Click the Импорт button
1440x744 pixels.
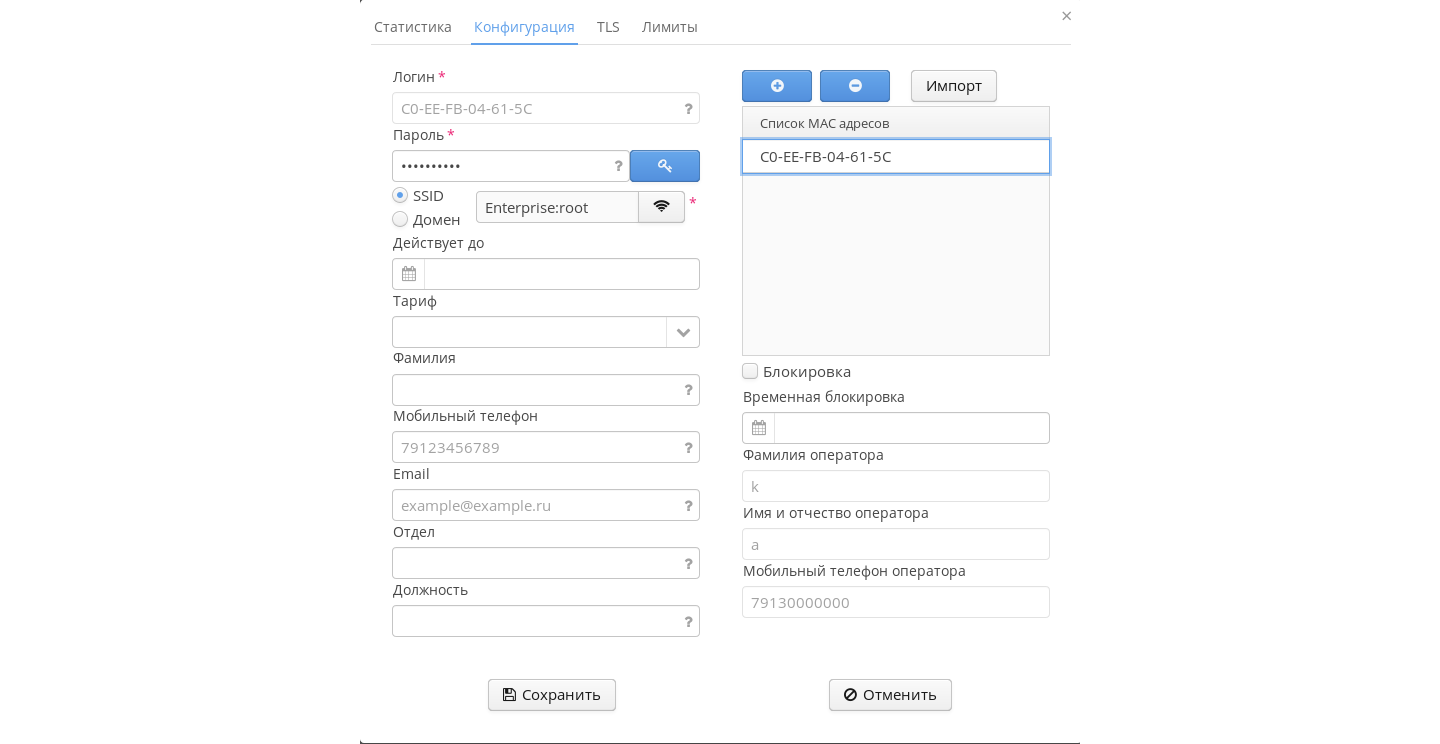tap(954, 86)
